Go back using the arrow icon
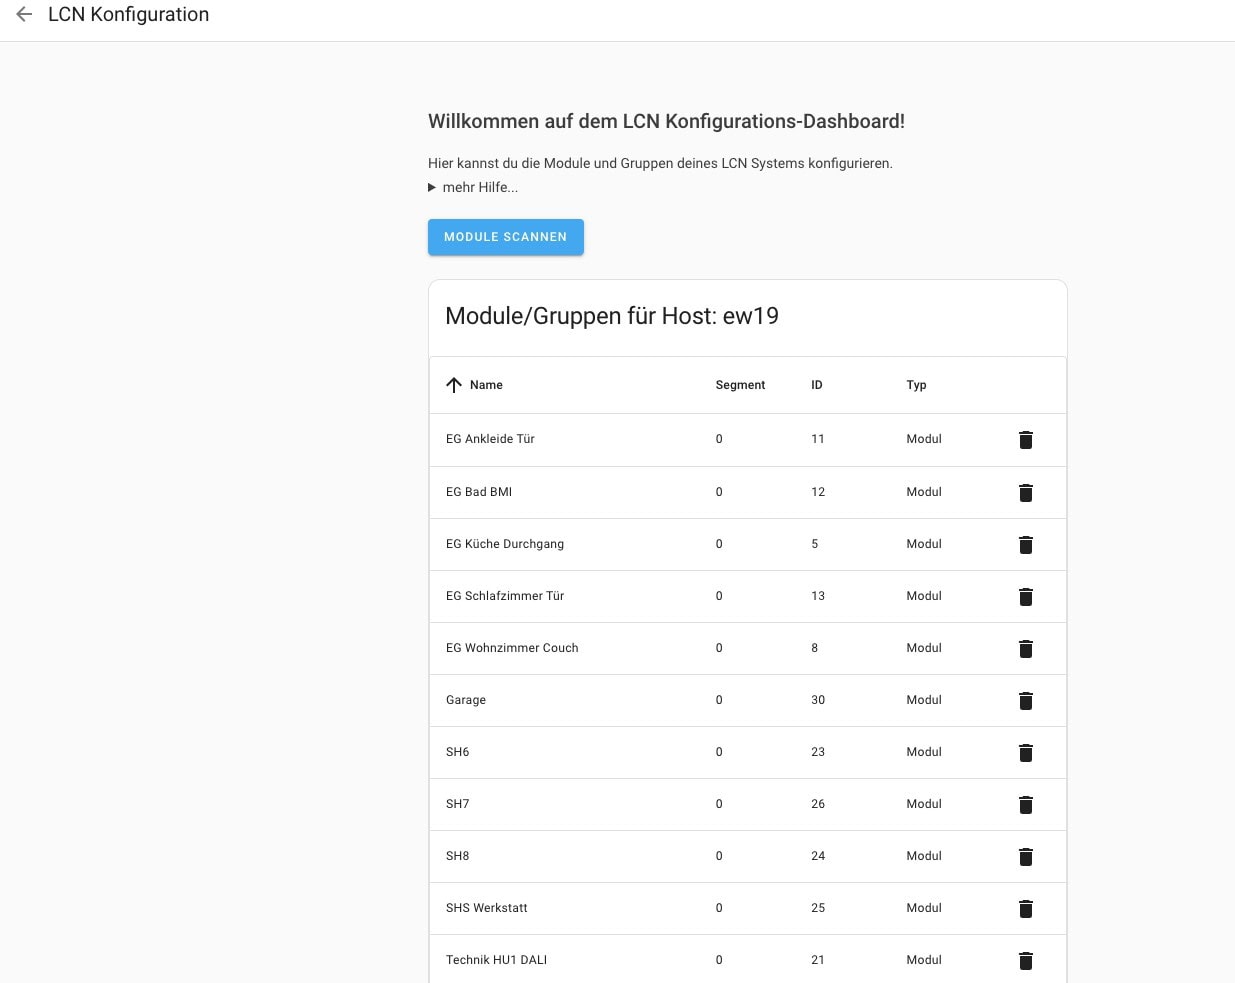Image resolution: width=1235 pixels, height=983 pixels. [24, 15]
